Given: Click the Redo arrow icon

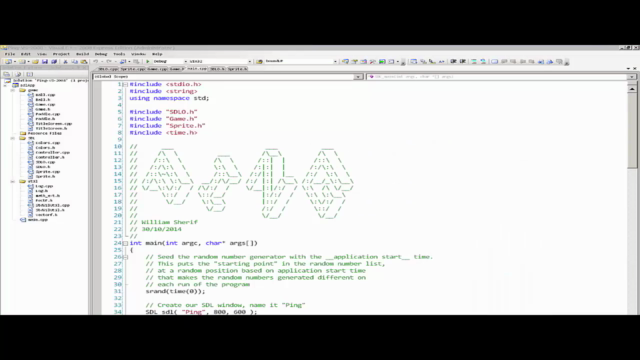Looking at the screenshot, I should point(109,62).
